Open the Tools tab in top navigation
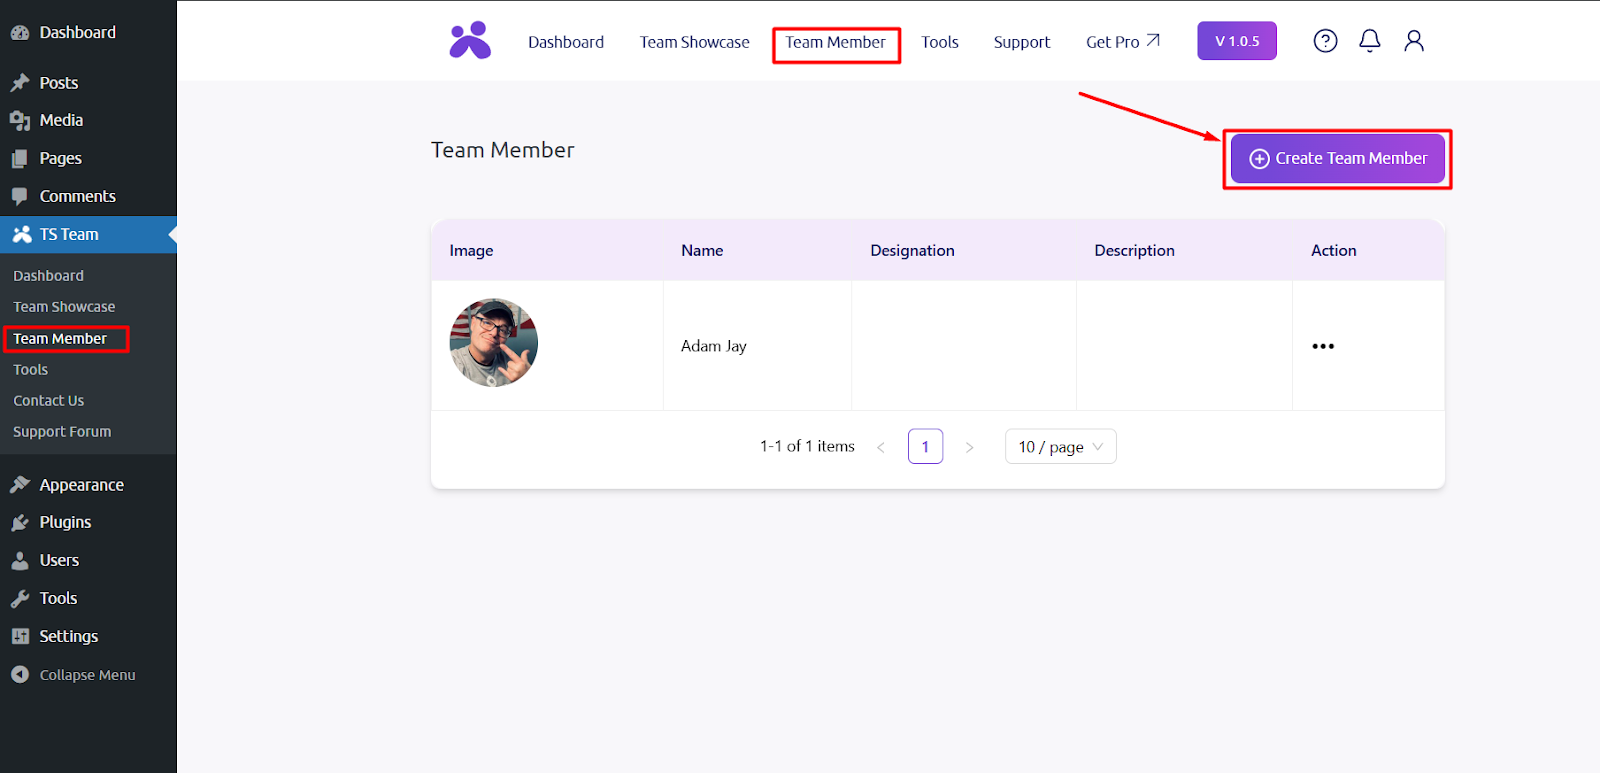 (x=939, y=42)
